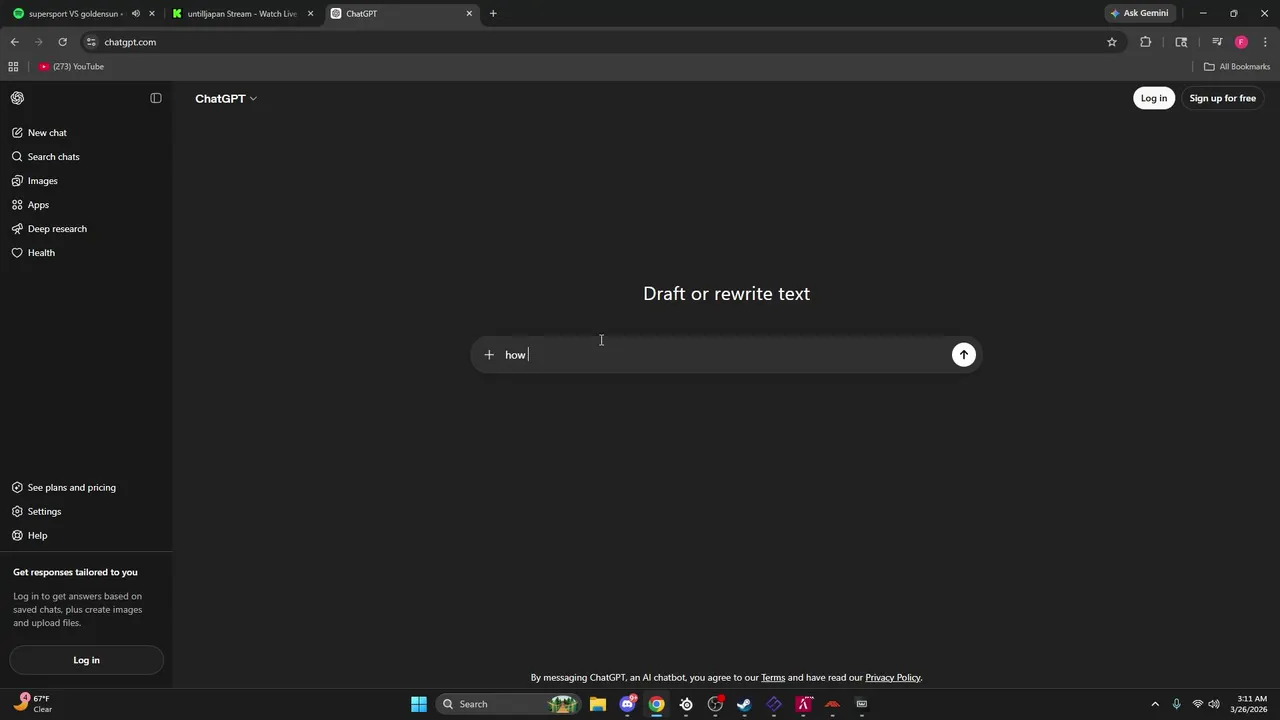Click the ChatGPT logo in the sidebar
This screenshot has height=720, width=1280.
pyautogui.click(x=18, y=98)
